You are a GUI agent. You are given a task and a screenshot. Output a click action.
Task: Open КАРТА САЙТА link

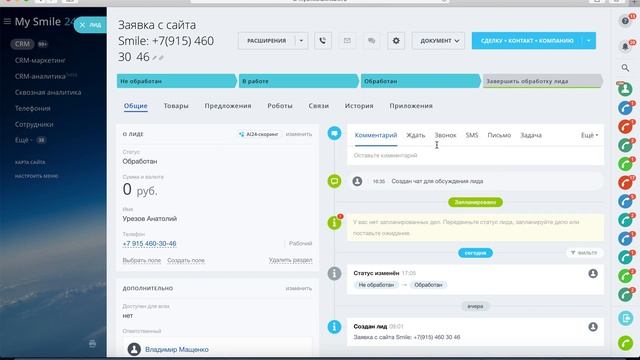click(30, 162)
